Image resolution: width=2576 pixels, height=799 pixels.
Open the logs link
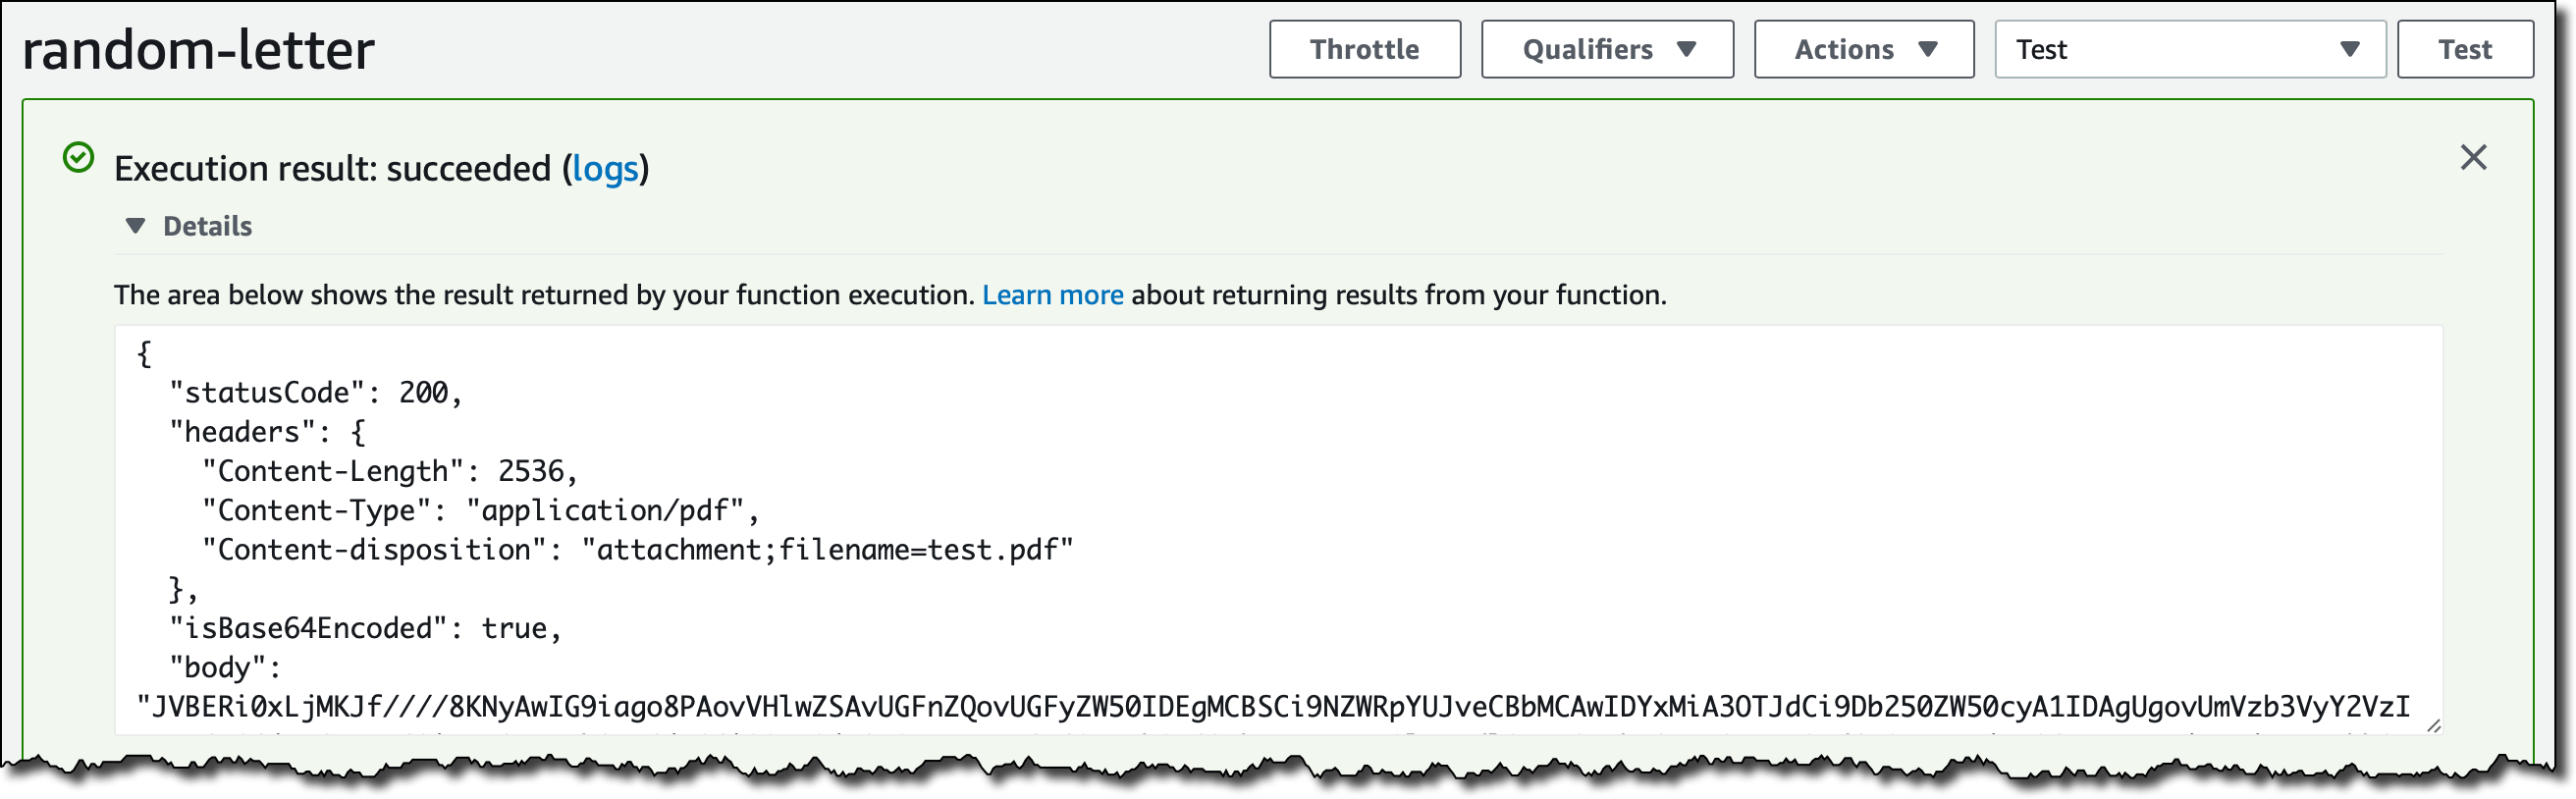(606, 170)
